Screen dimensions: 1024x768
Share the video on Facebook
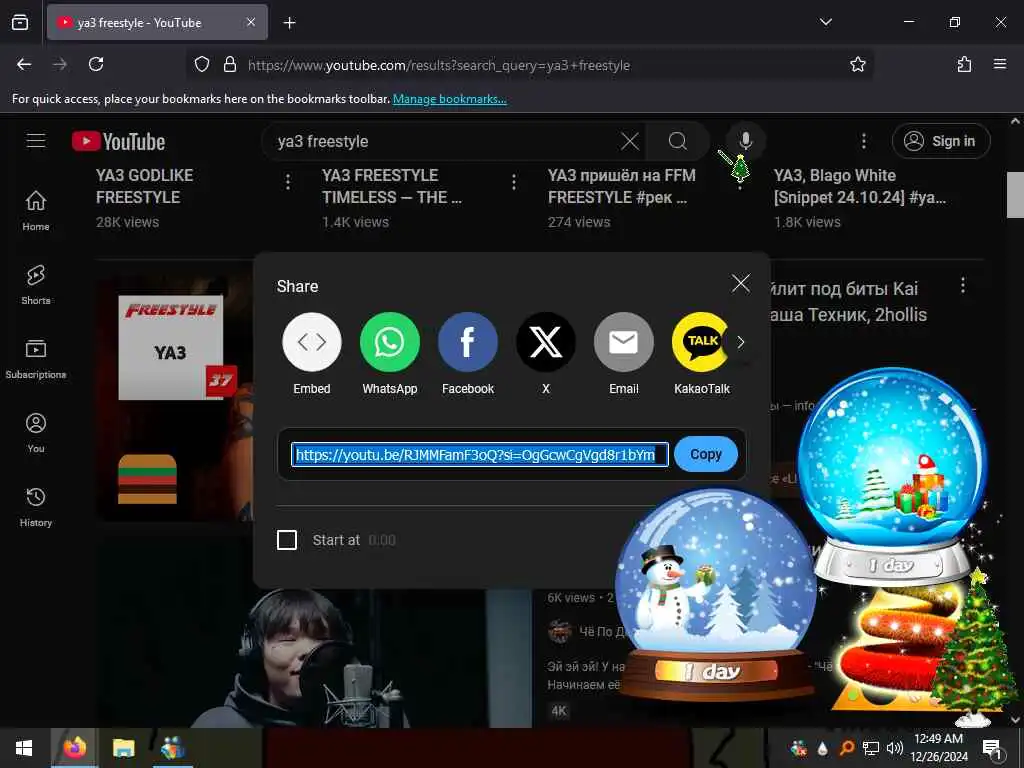468,342
